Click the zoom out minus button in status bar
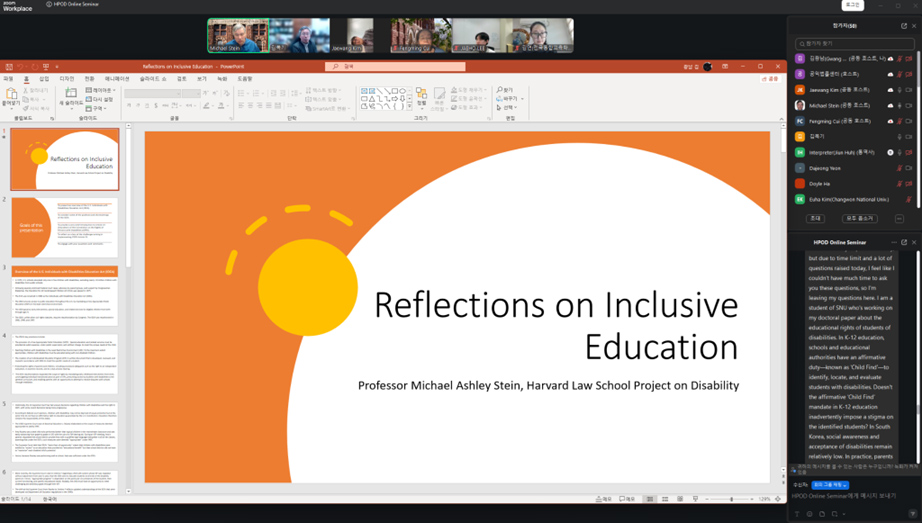The width and height of the screenshot is (922, 523). tap(707, 499)
